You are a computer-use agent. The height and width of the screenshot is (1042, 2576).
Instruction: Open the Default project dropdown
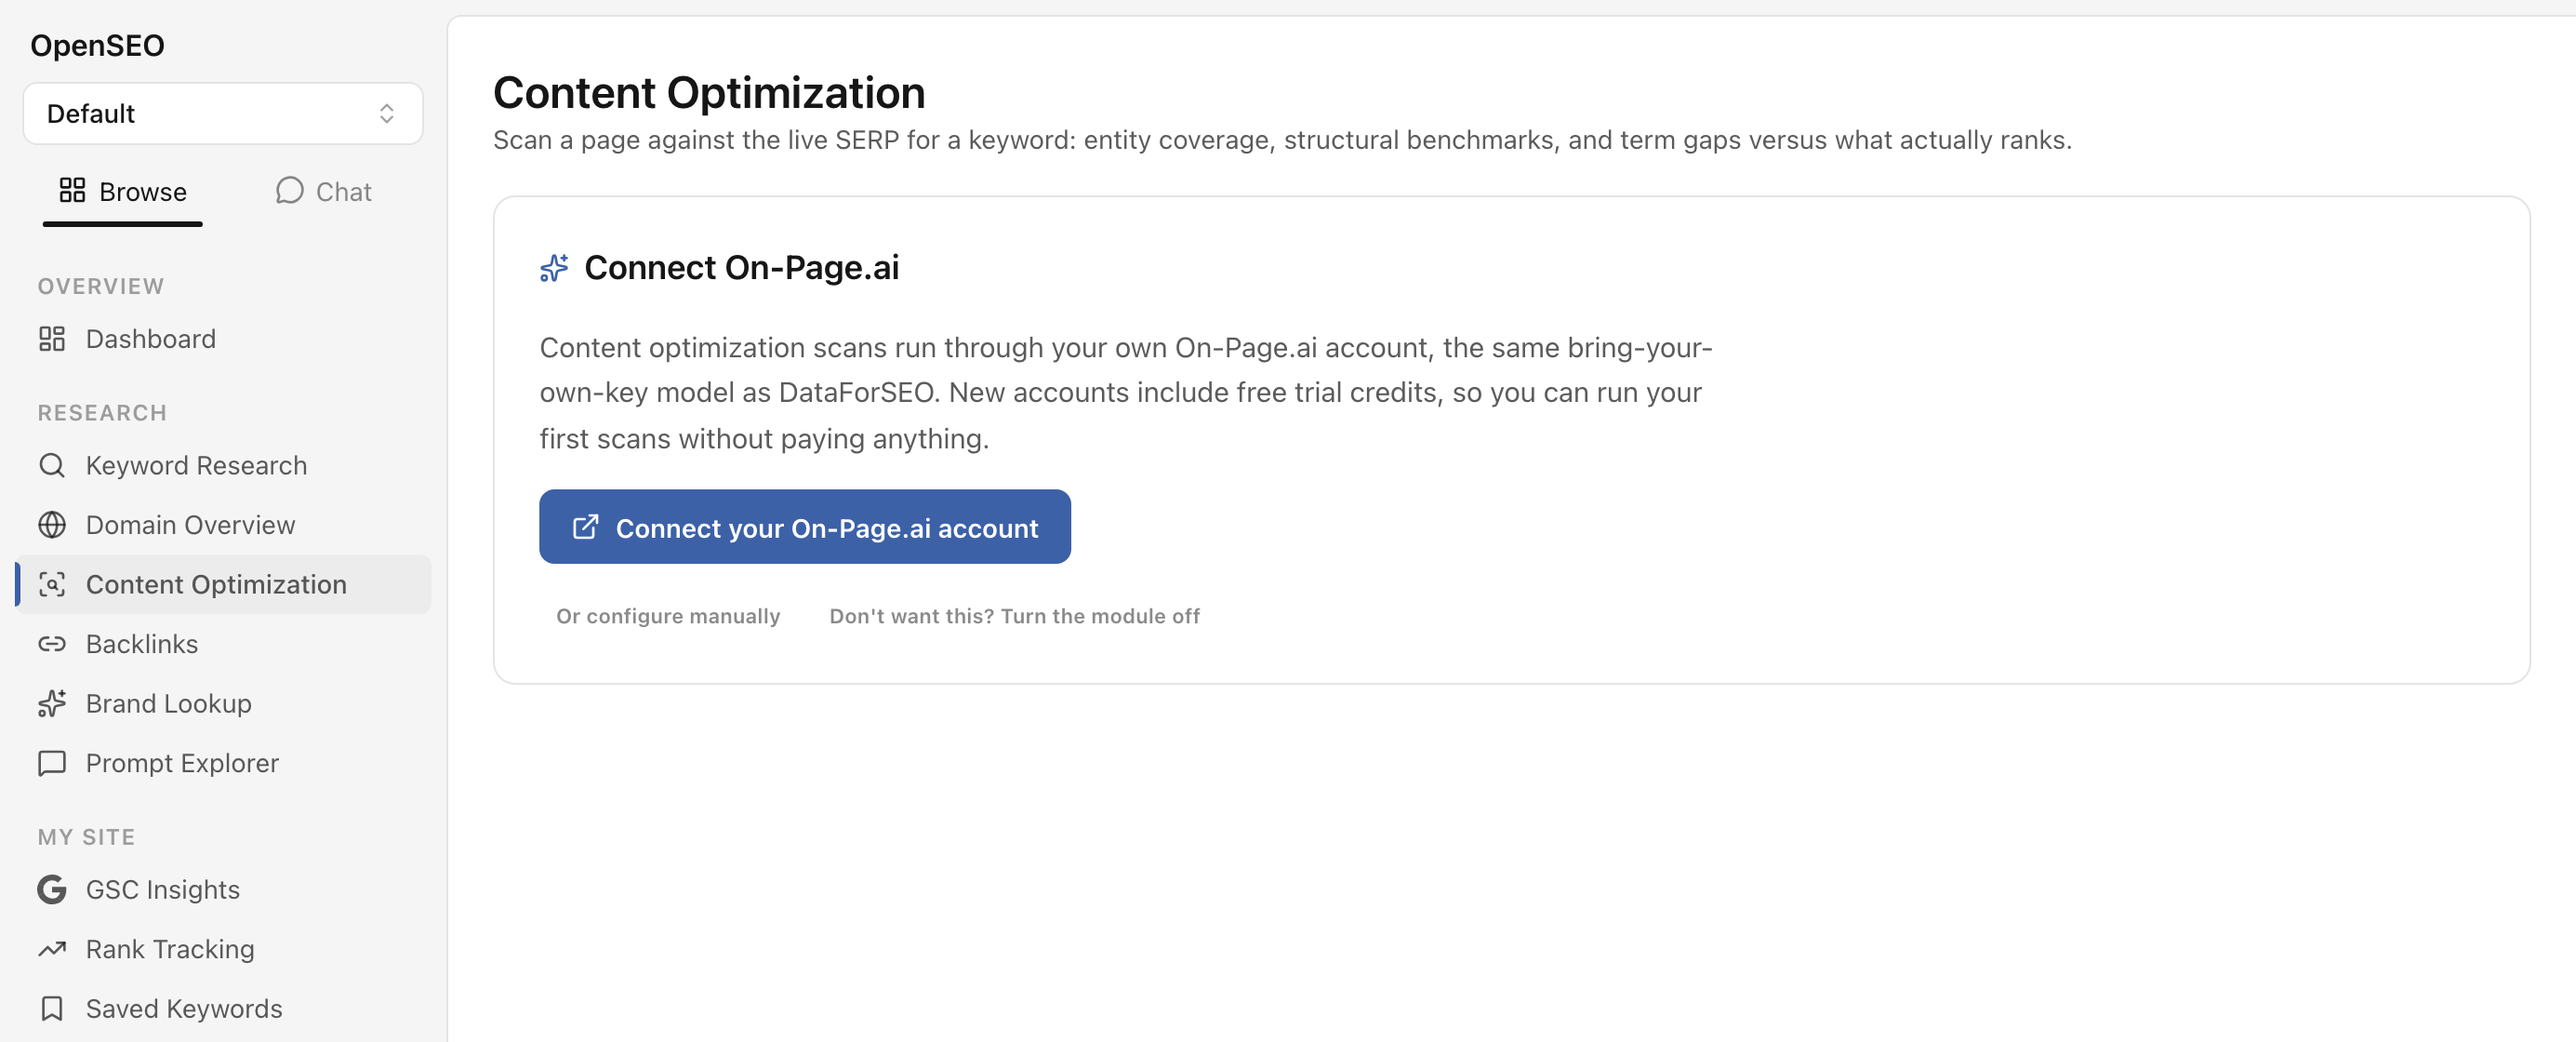(223, 113)
